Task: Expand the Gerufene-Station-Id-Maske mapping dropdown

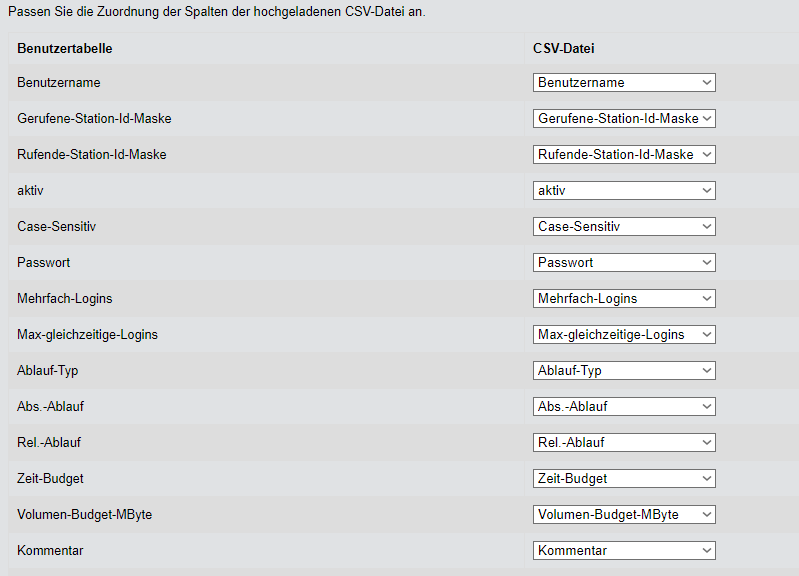Action: pos(624,119)
